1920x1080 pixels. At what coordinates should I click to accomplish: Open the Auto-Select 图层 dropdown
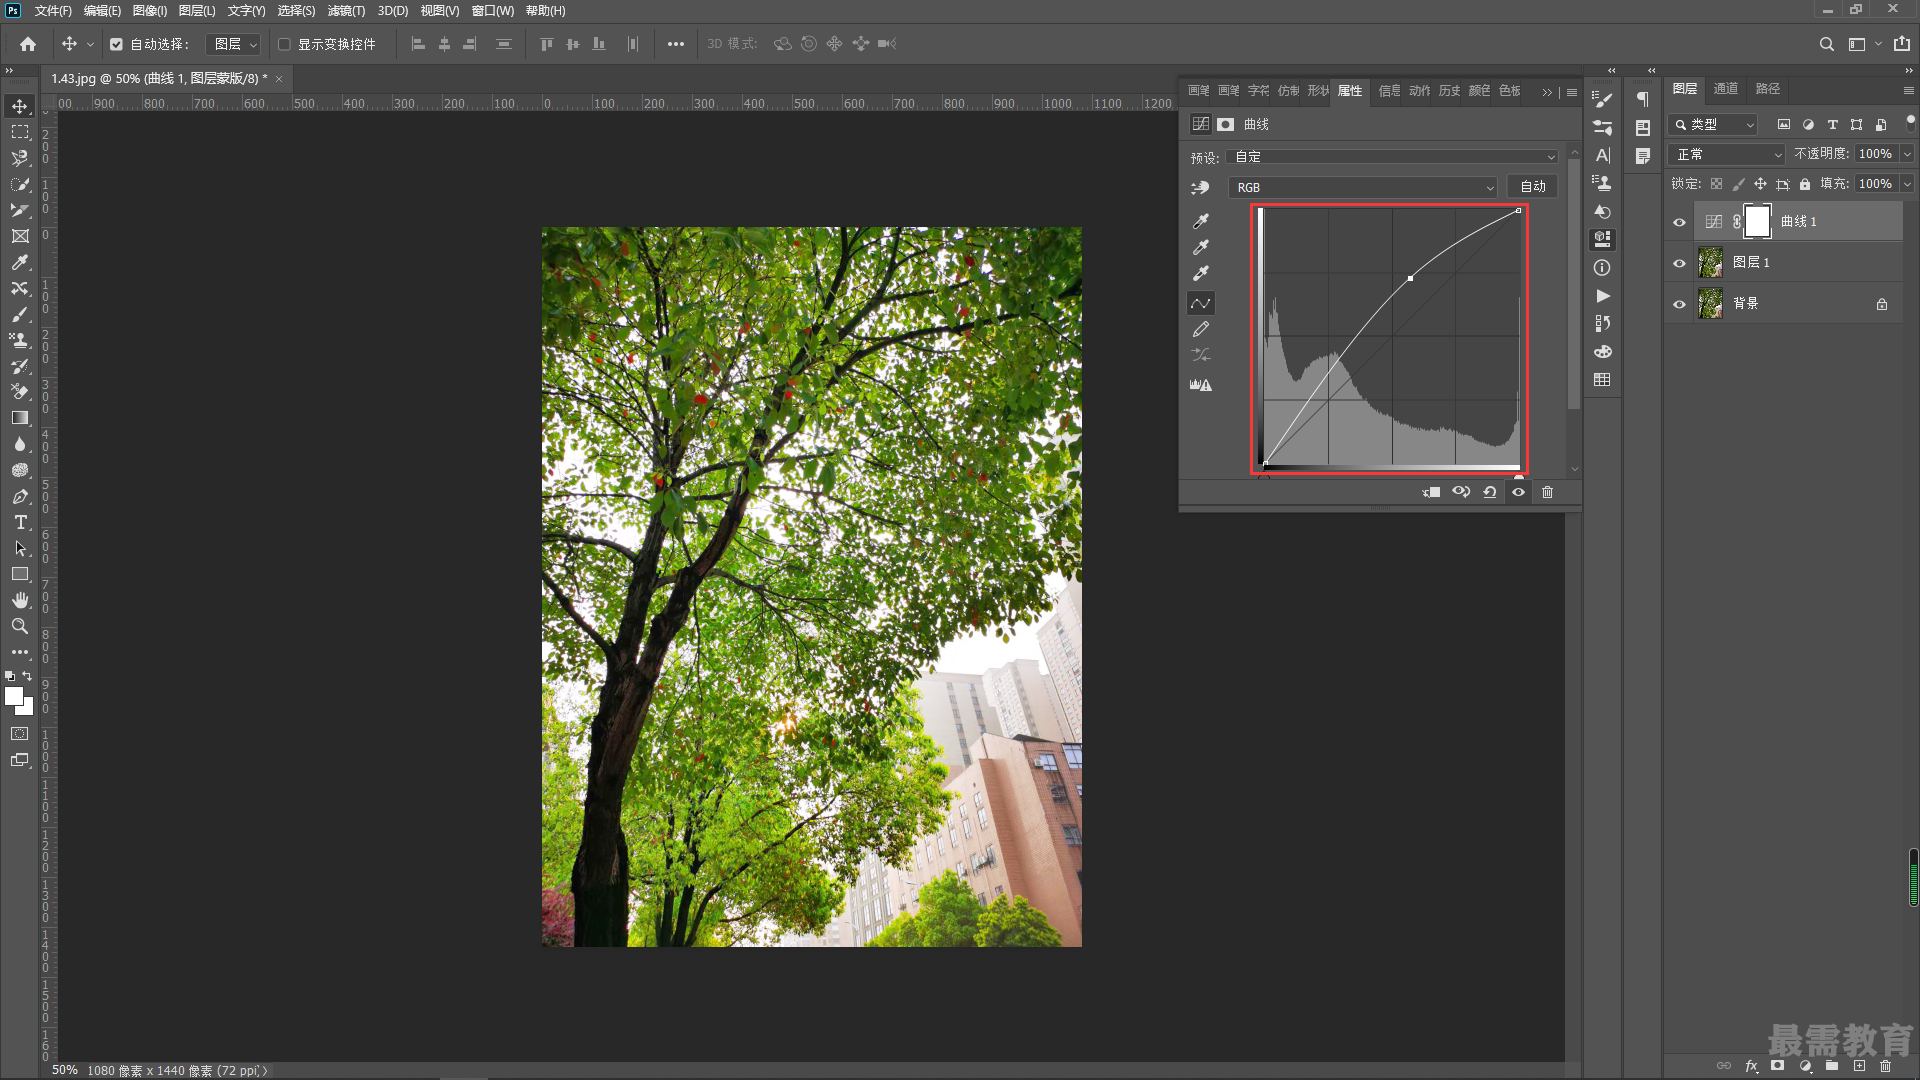233,44
